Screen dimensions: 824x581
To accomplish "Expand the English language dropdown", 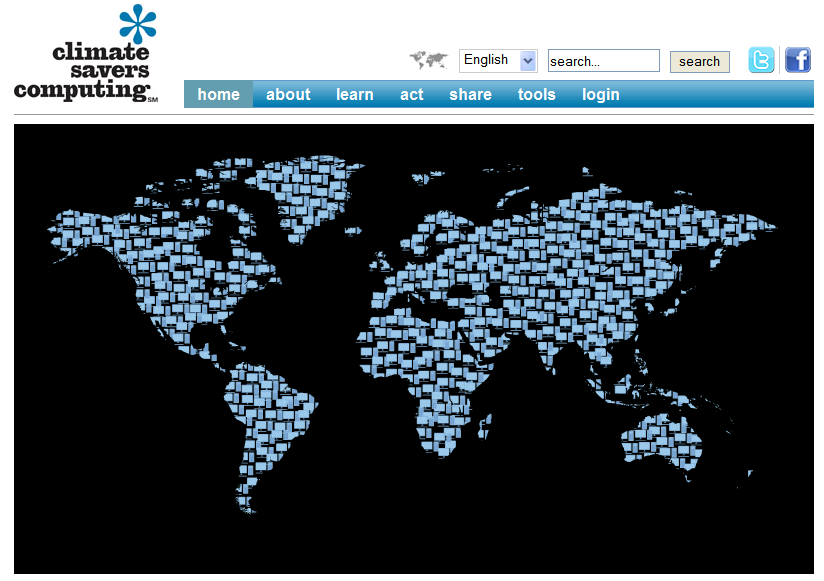I will [498, 60].
